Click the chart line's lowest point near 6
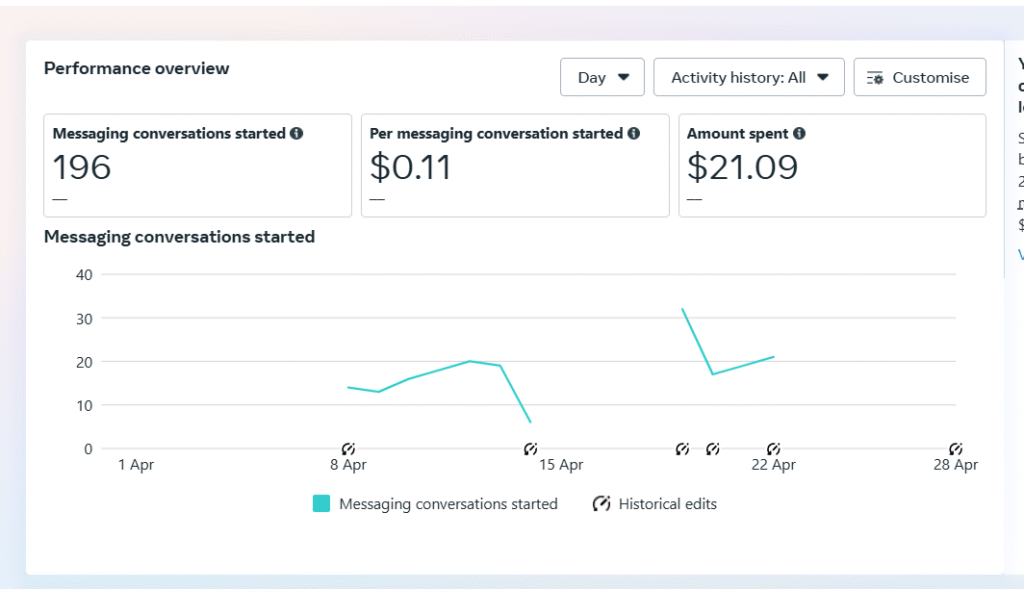Image resolution: width=1024 pixels, height=589 pixels. (530, 422)
